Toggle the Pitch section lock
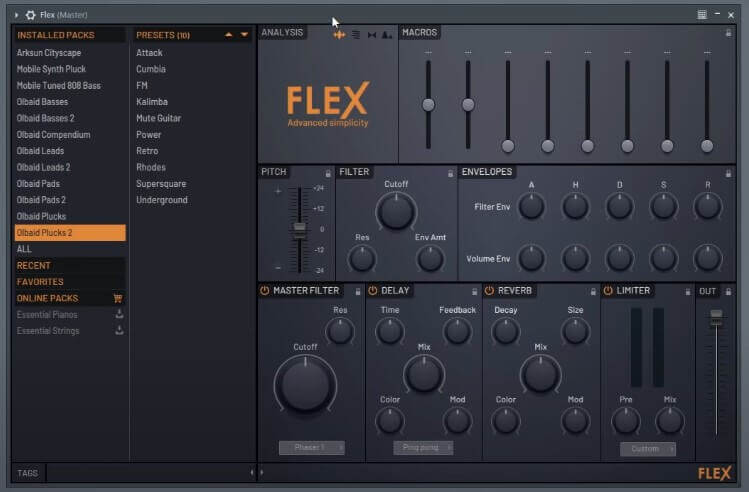Viewport: 749px width, 492px height. [328, 173]
